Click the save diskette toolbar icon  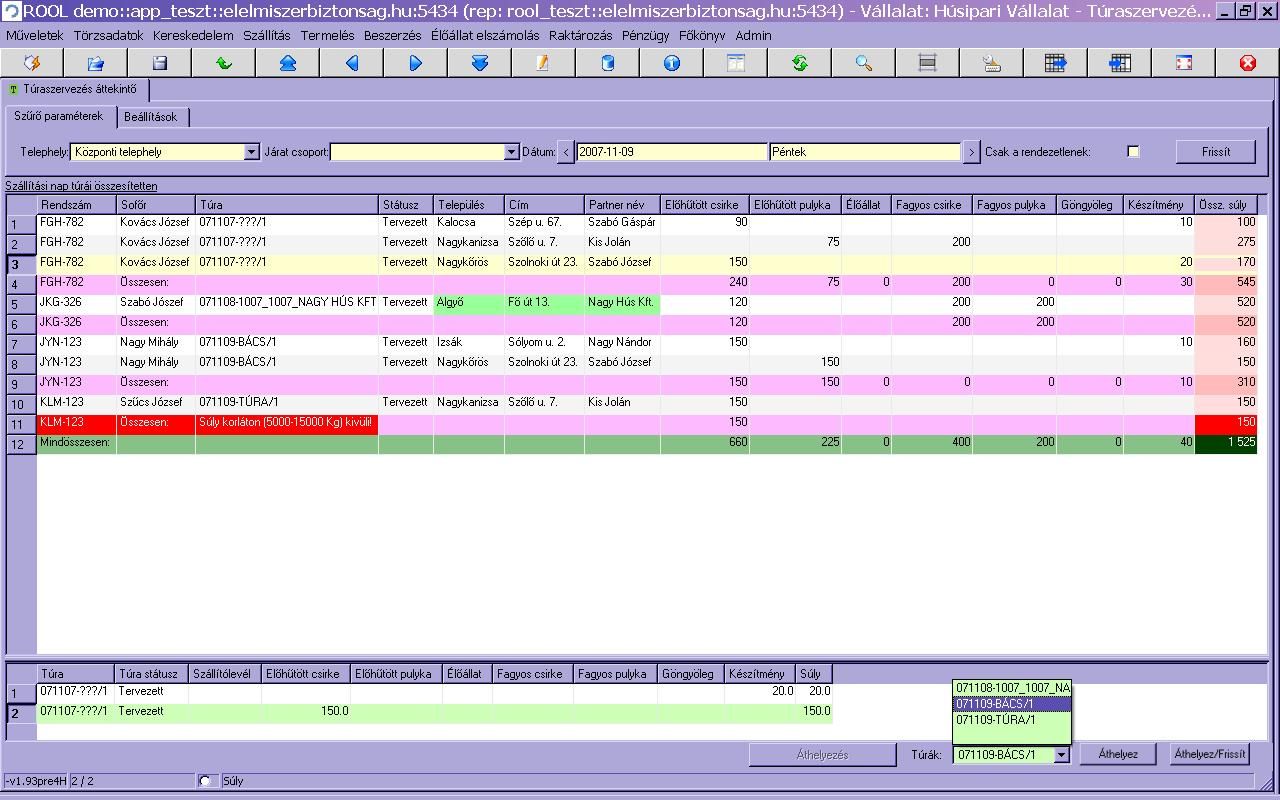(160, 63)
